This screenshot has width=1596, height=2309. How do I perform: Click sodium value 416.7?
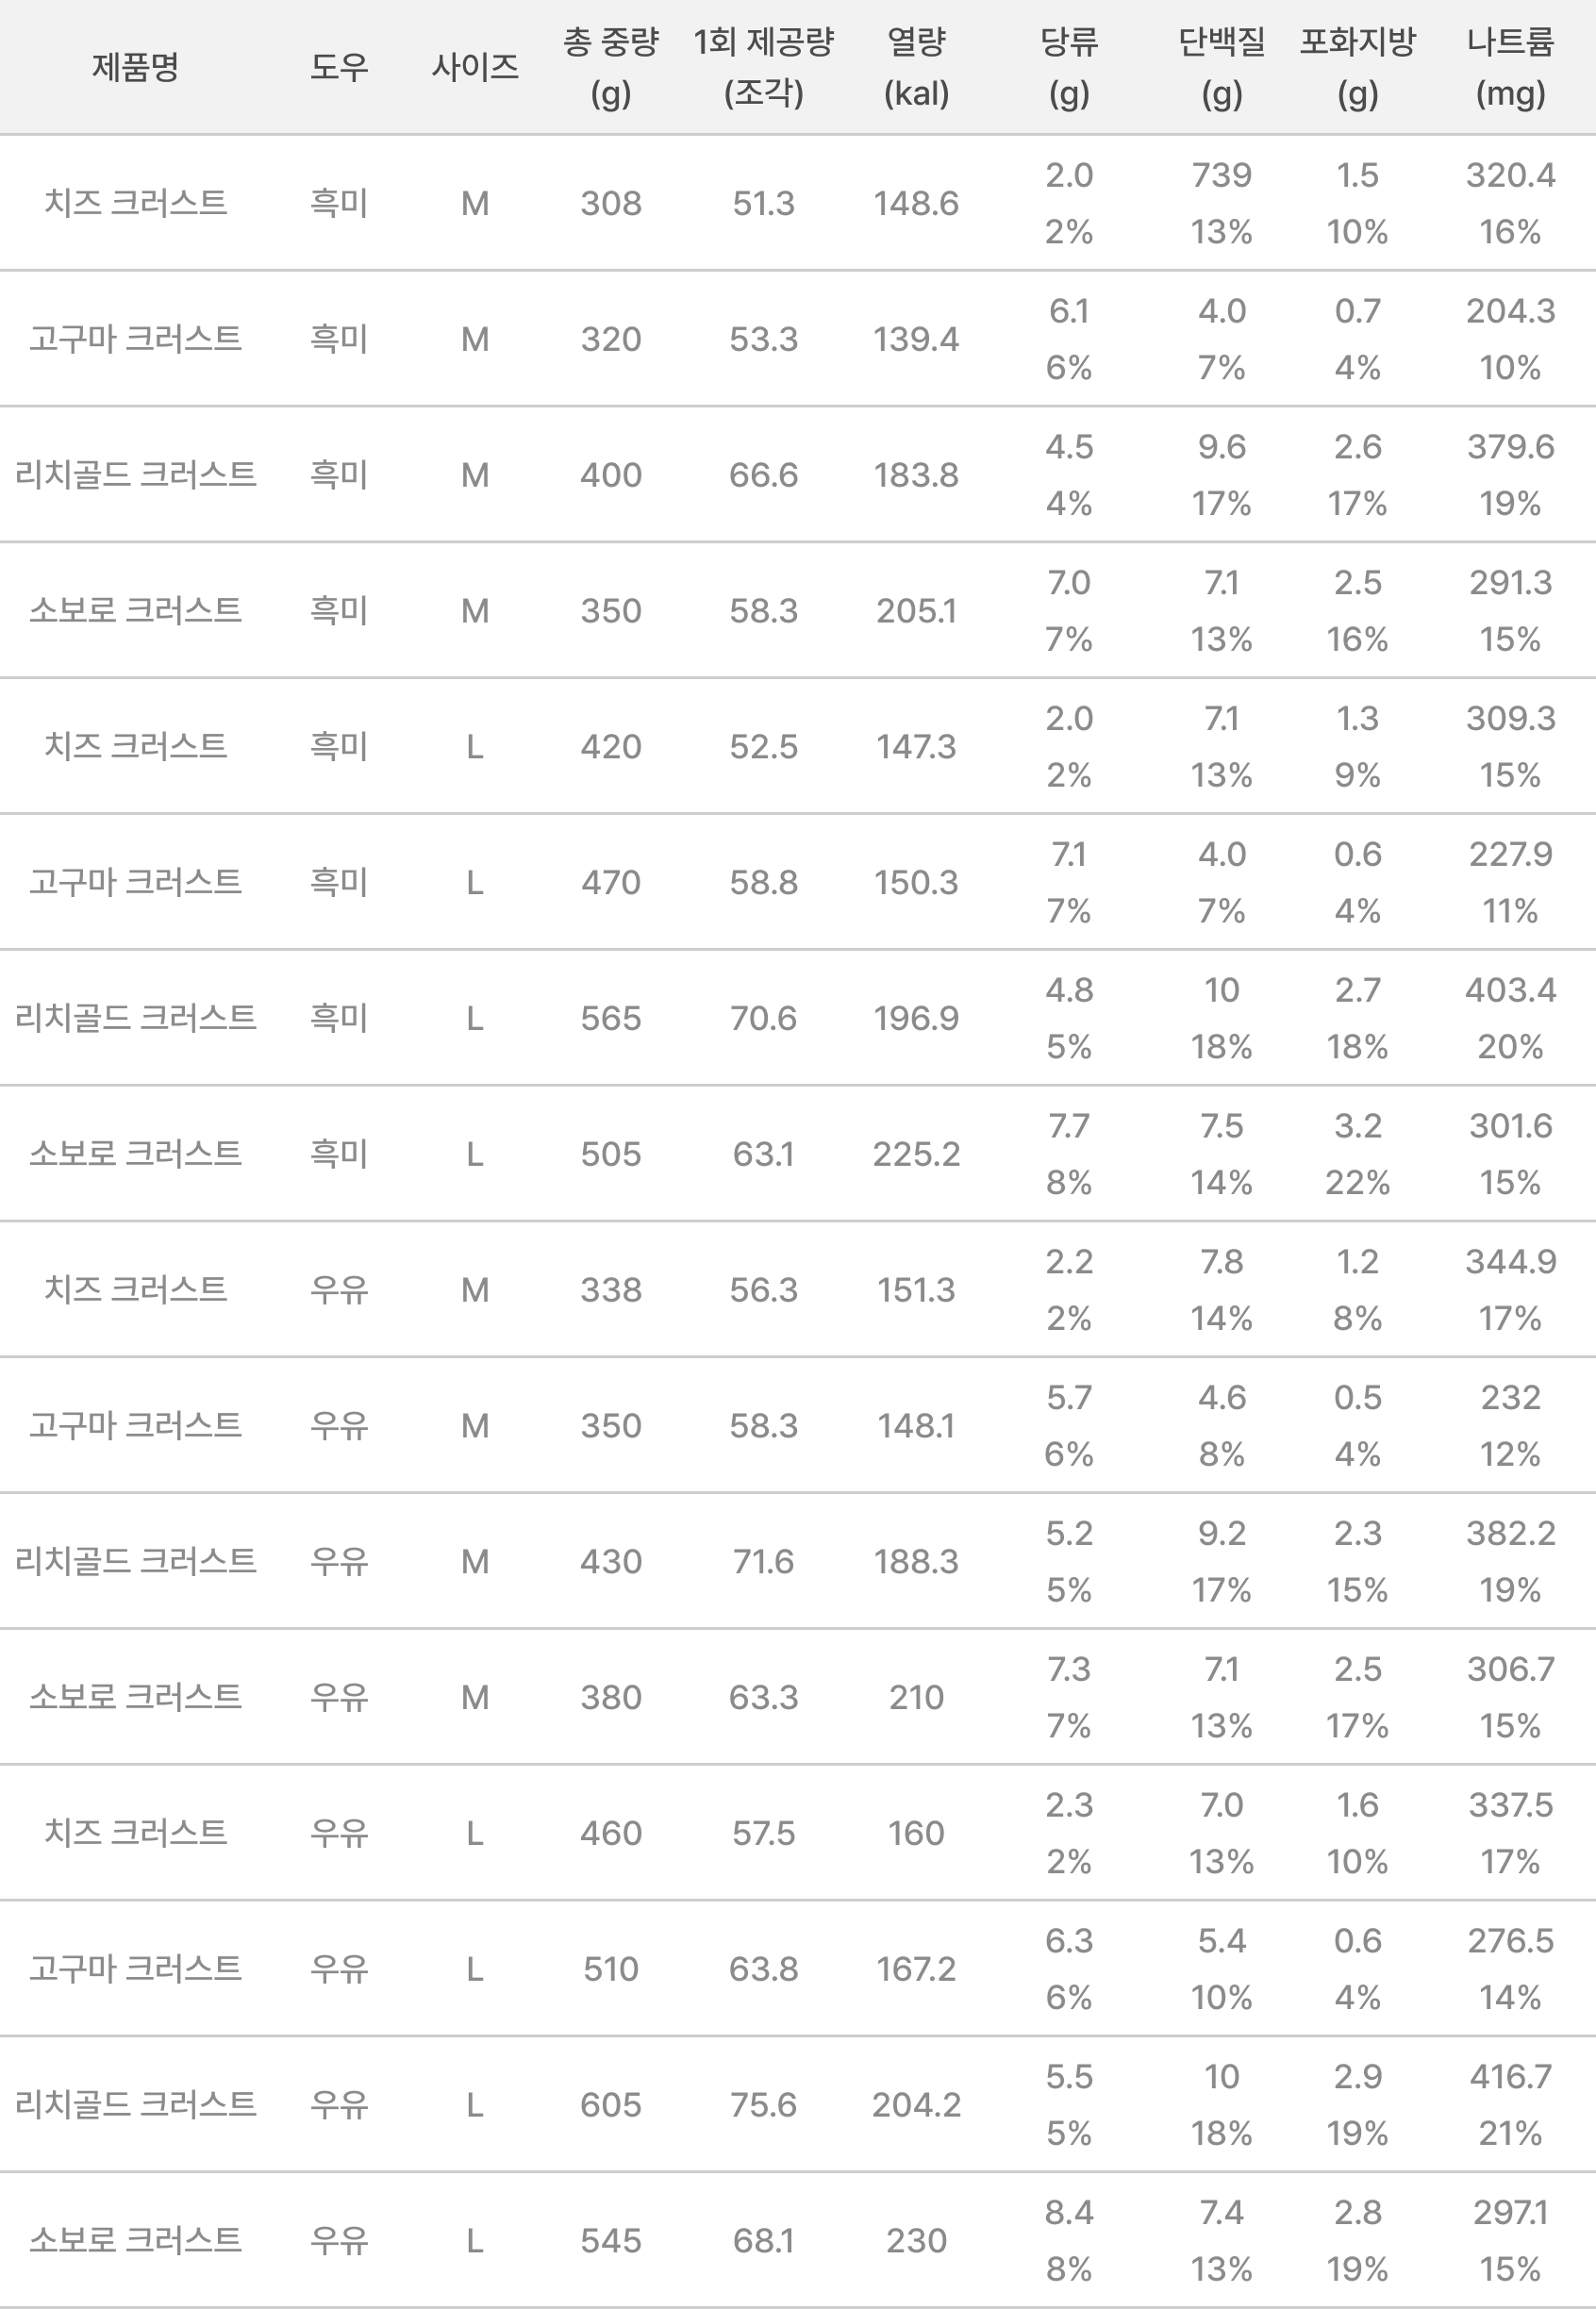point(1510,2077)
